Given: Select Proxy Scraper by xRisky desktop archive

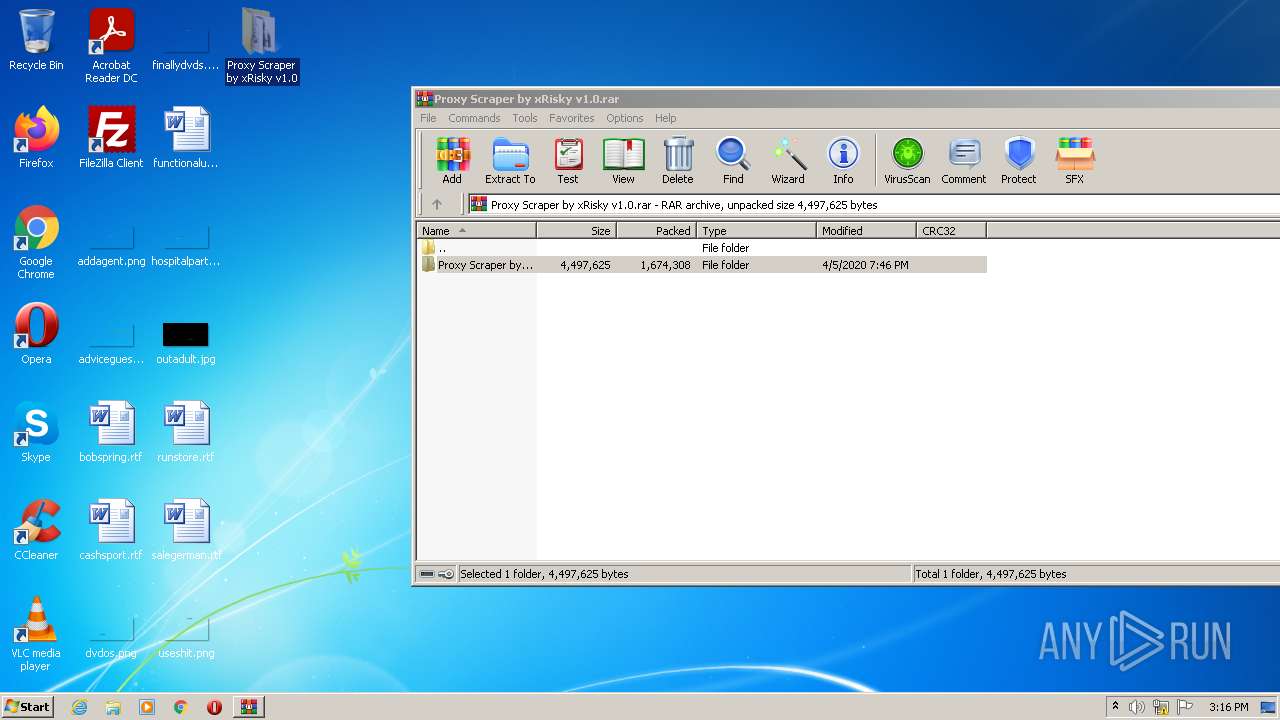Looking at the screenshot, I should coord(261,46).
